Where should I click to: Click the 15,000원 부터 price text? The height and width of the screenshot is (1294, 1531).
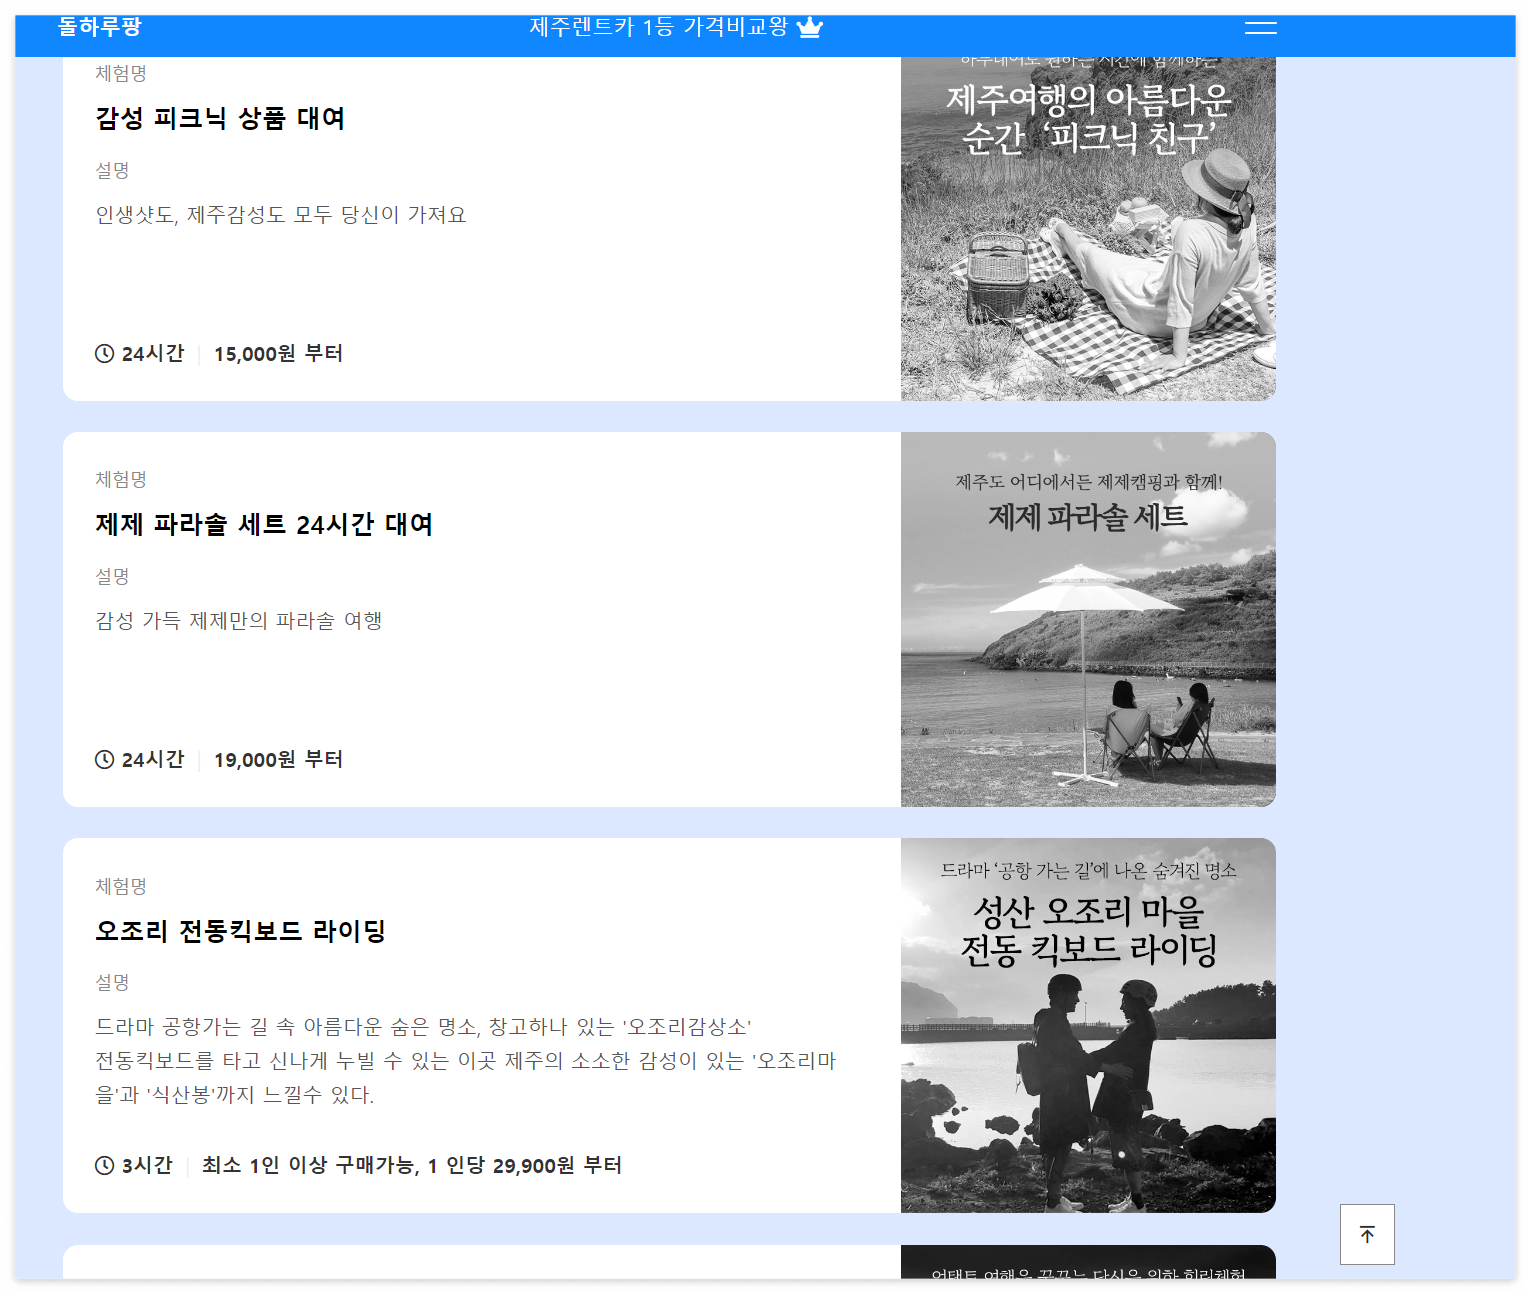[278, 353]
